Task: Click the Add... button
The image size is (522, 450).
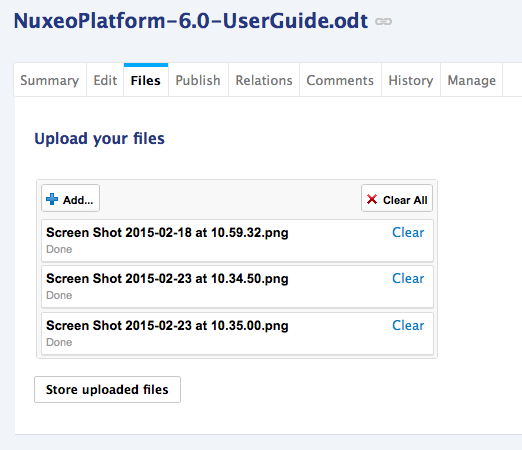Action: pyautogui.click(x=70, y=198)
